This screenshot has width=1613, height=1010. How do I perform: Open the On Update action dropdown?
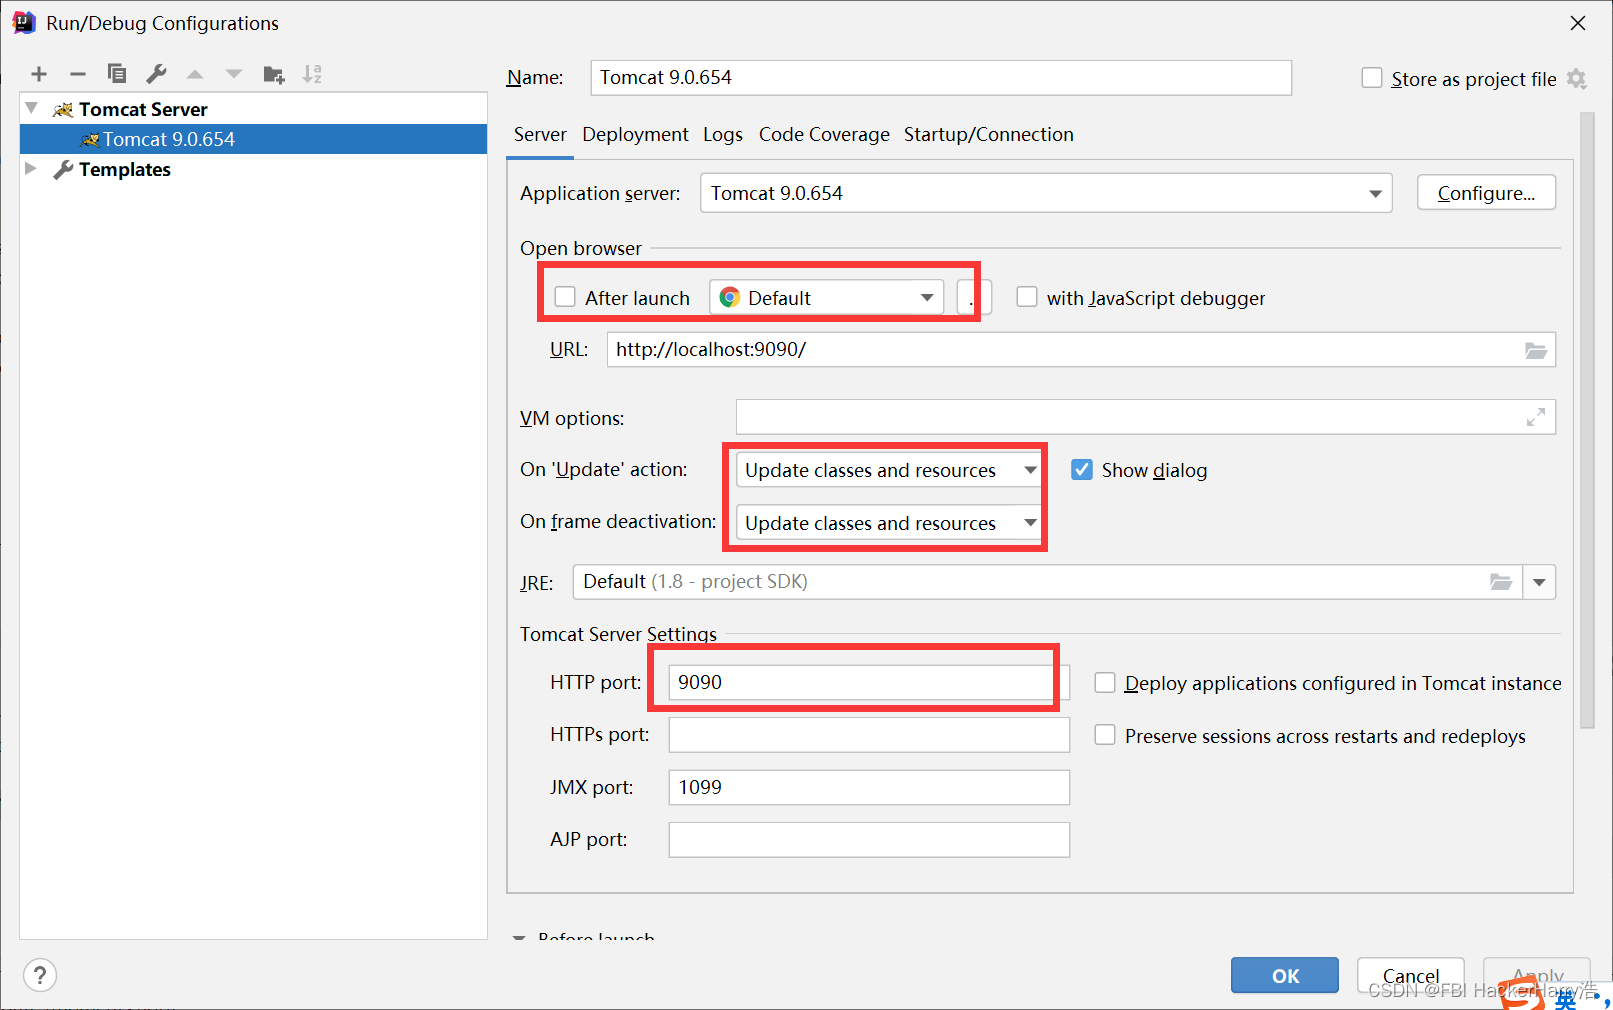1029,469
